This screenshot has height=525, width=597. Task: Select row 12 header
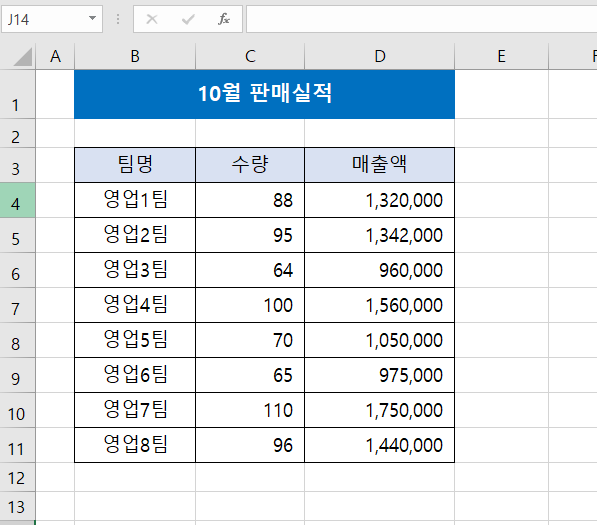click(x=18, y=477)
